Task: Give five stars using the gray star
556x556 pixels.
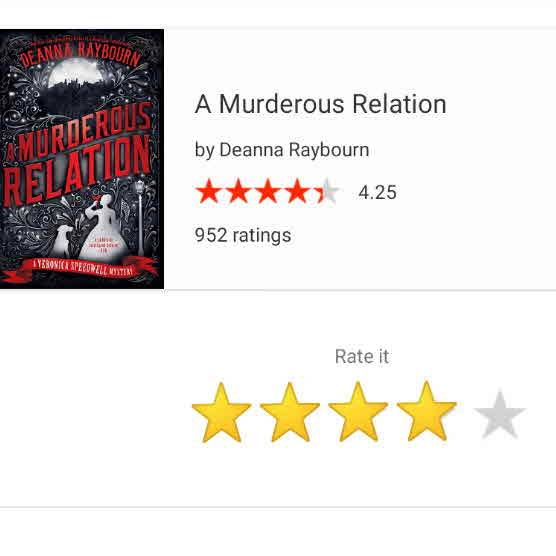Action: 500,414
